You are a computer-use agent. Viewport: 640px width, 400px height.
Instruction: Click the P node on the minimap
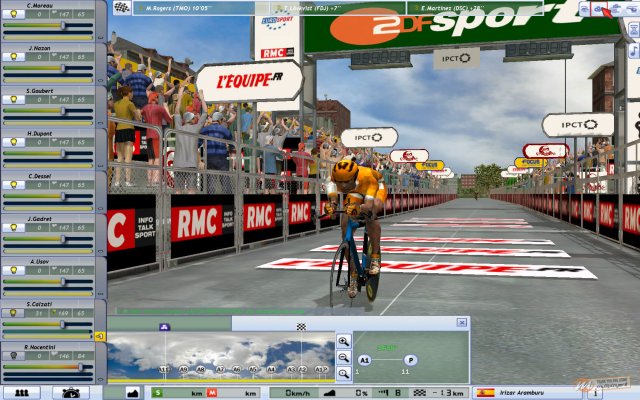pos(411,360)
